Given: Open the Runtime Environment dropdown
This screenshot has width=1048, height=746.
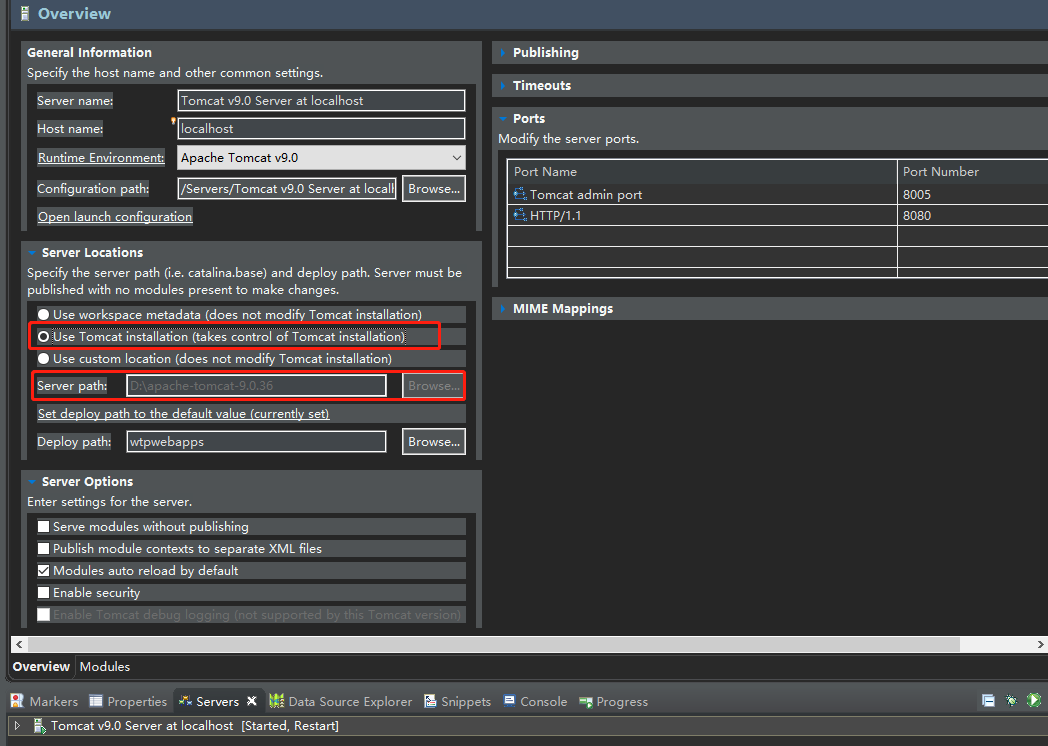Looking at the screenshot, I should point(321,158).
